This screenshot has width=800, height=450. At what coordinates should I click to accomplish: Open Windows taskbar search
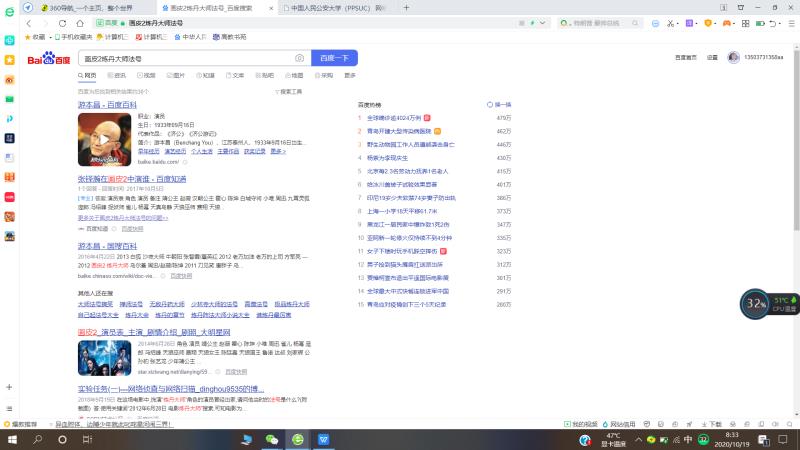pyautogui.click(x=37, y=439)
